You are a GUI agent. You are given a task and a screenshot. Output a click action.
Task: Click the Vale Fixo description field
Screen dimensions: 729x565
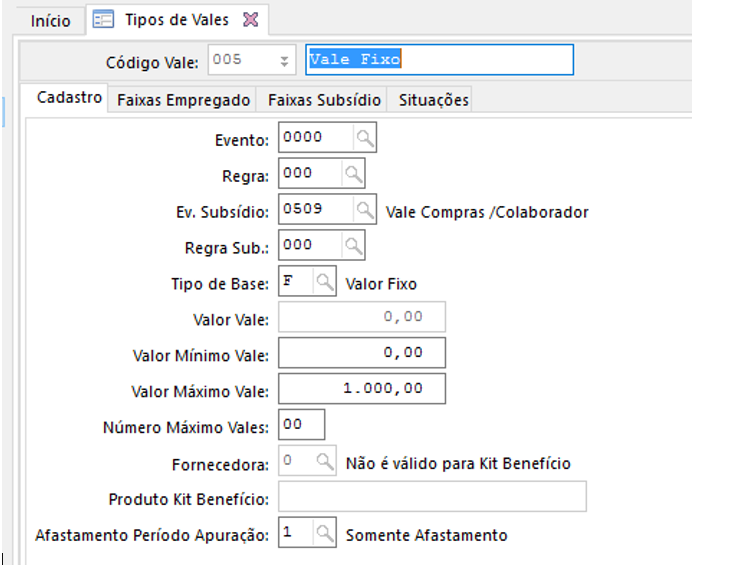[440, 60]
